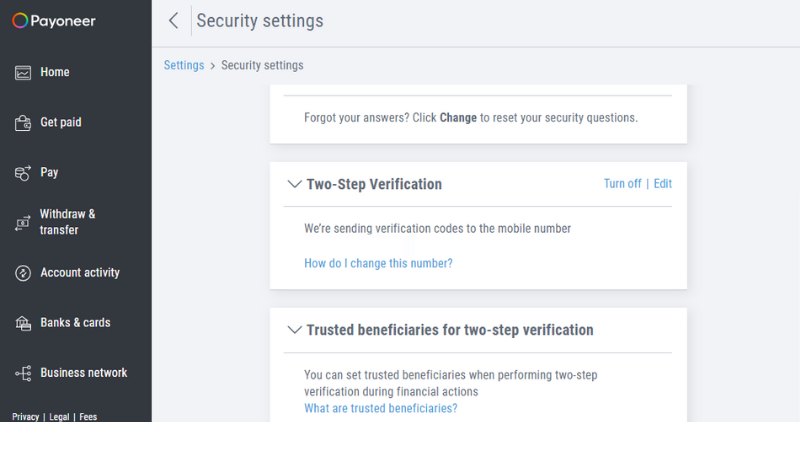Turn off two-step verification
Image resolution: width=800 pixels, height=450 pixels.
[x=622, y=184]
